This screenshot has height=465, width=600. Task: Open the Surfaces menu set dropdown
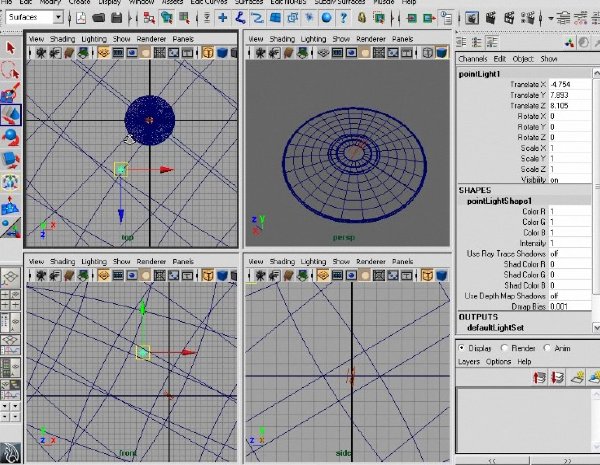pos(58,17)
